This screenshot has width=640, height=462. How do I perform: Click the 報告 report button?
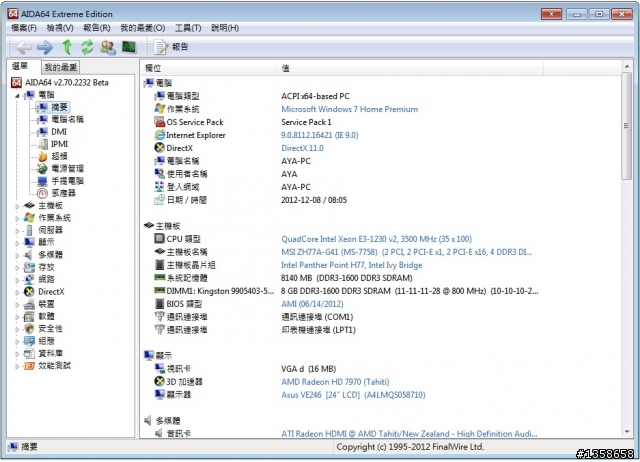(x=171, y=47)
